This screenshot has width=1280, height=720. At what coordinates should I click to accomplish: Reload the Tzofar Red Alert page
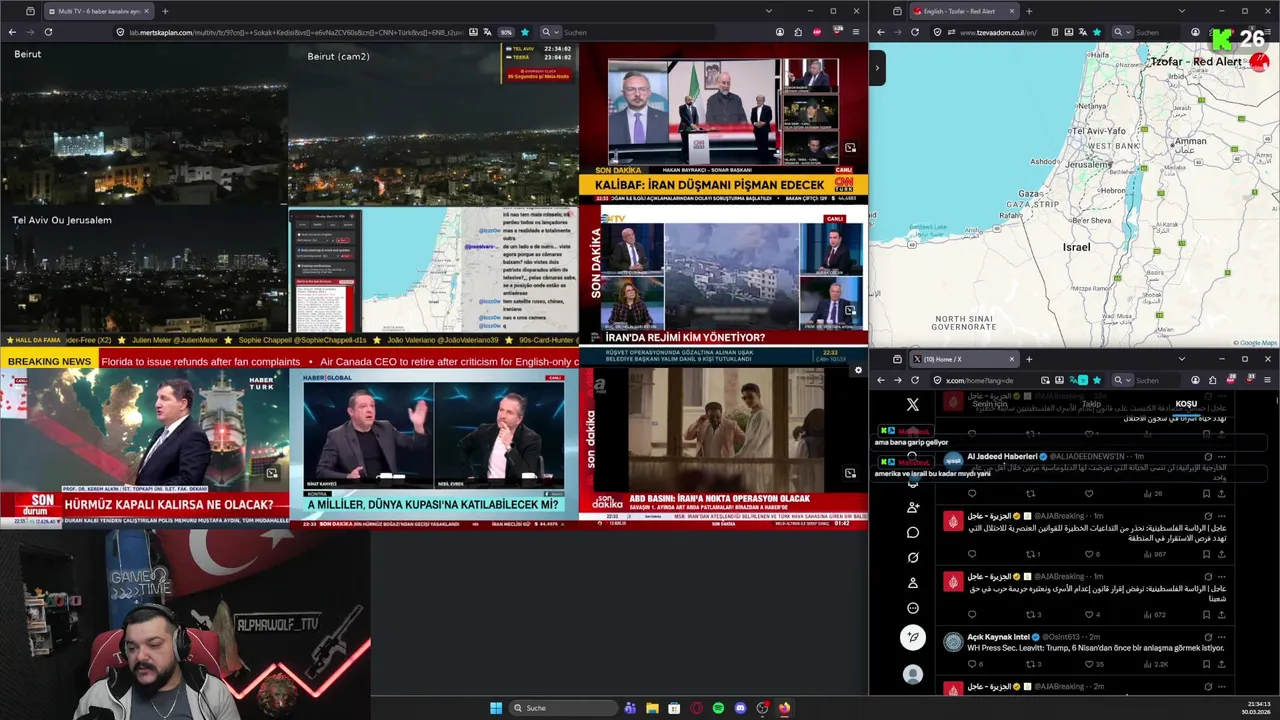tap(915, 32)
